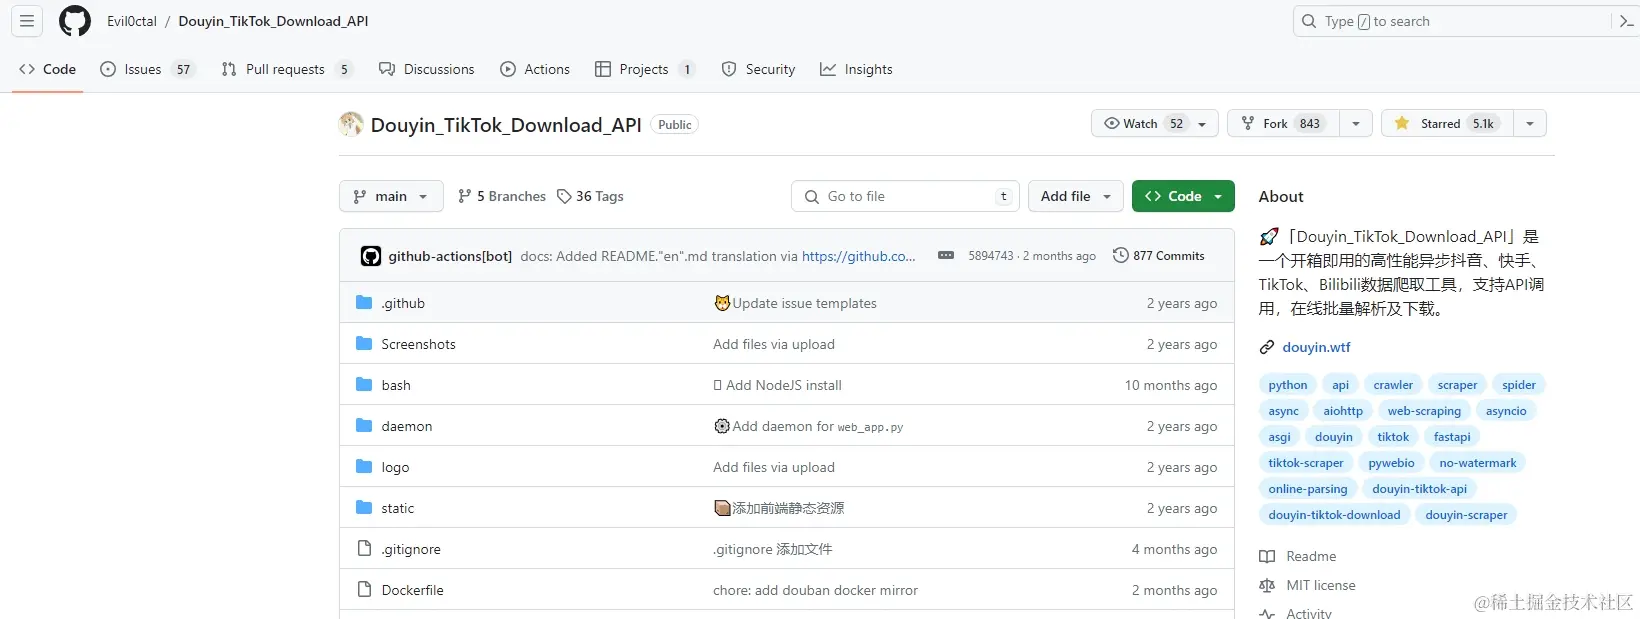This screenshot has height=619, width=1640.
Task: Click the branch icon next to 5 Branches
Action: [x=464, y=196]
